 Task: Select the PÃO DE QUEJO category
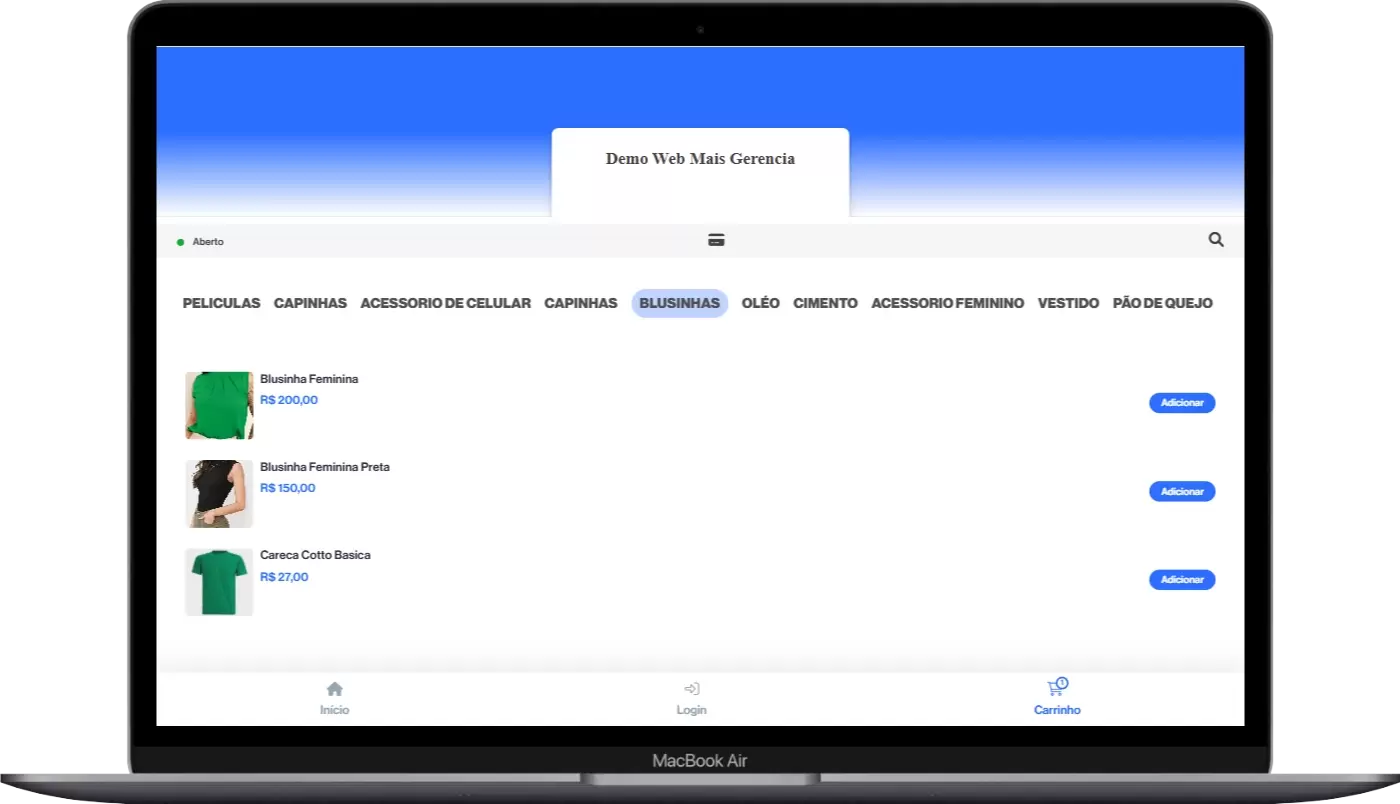point(1162,303)
